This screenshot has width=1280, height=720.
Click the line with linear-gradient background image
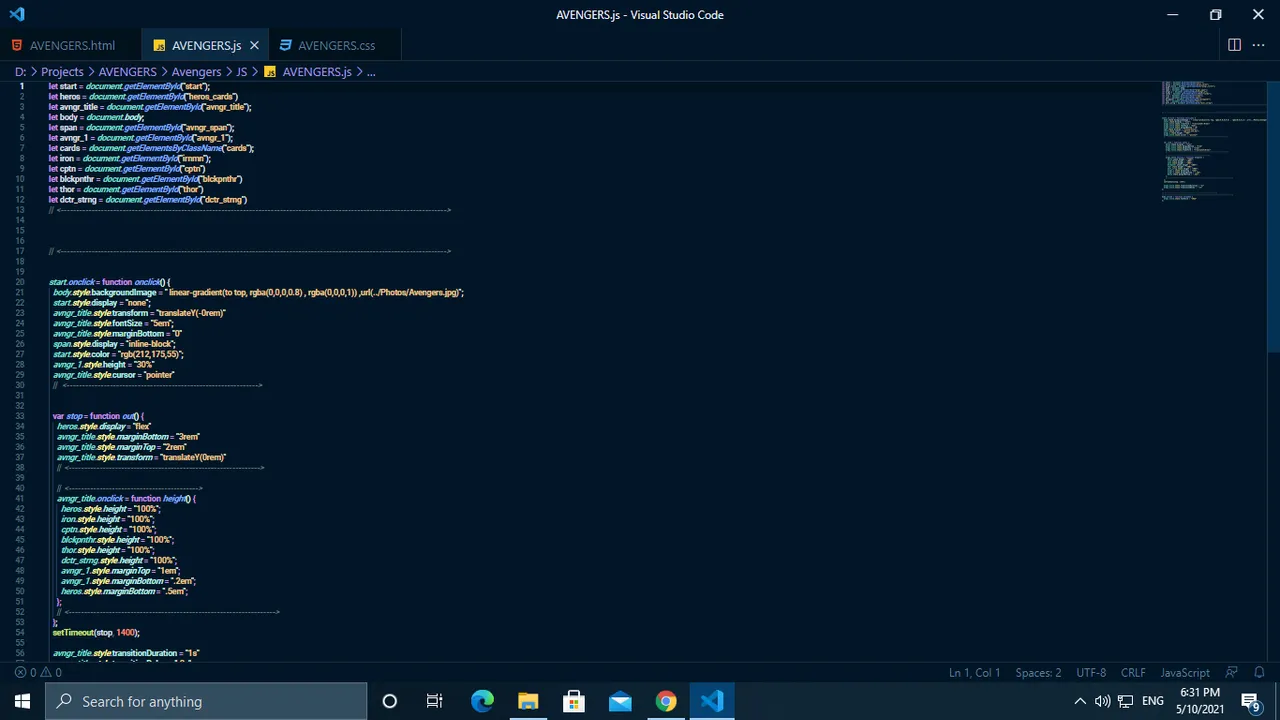tap(258, 292)
